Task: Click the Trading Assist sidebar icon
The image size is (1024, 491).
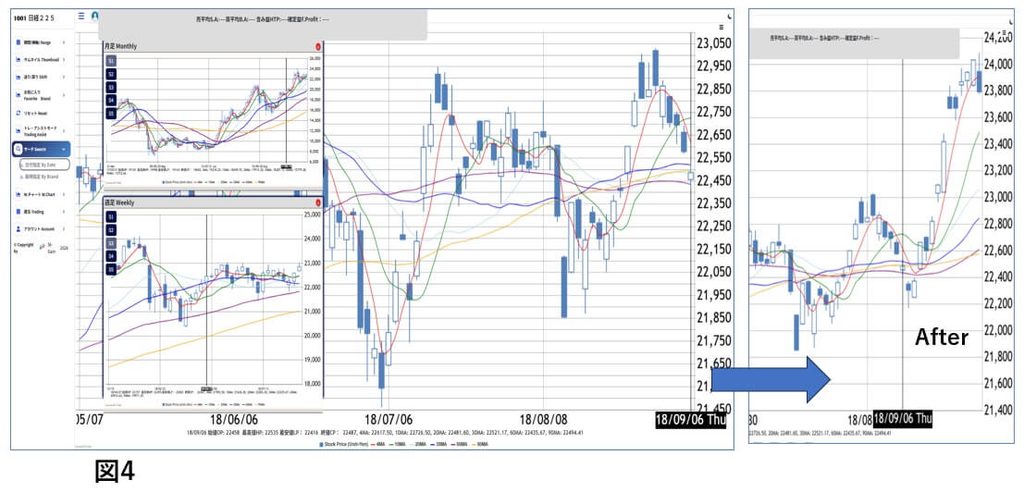Action: point(18,131)
